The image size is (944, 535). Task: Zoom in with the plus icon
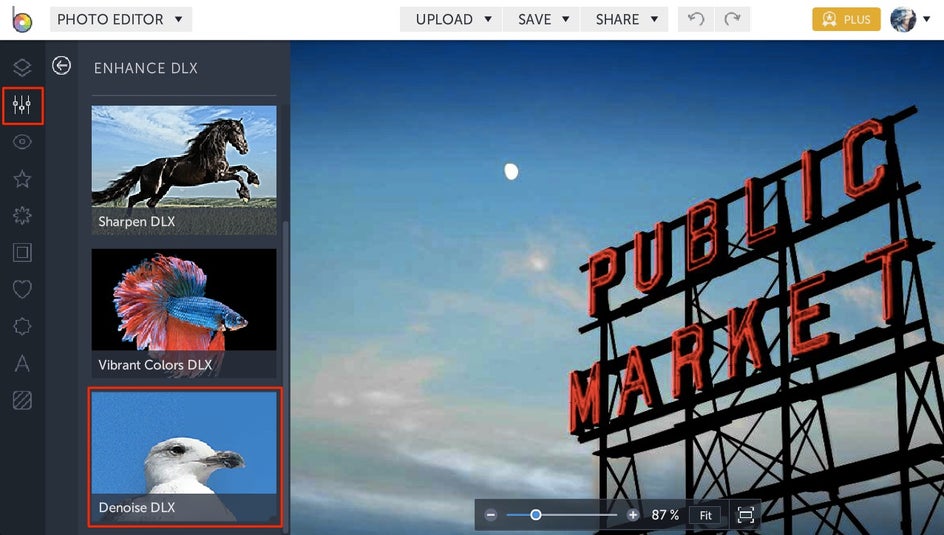[x=633, y=515]
